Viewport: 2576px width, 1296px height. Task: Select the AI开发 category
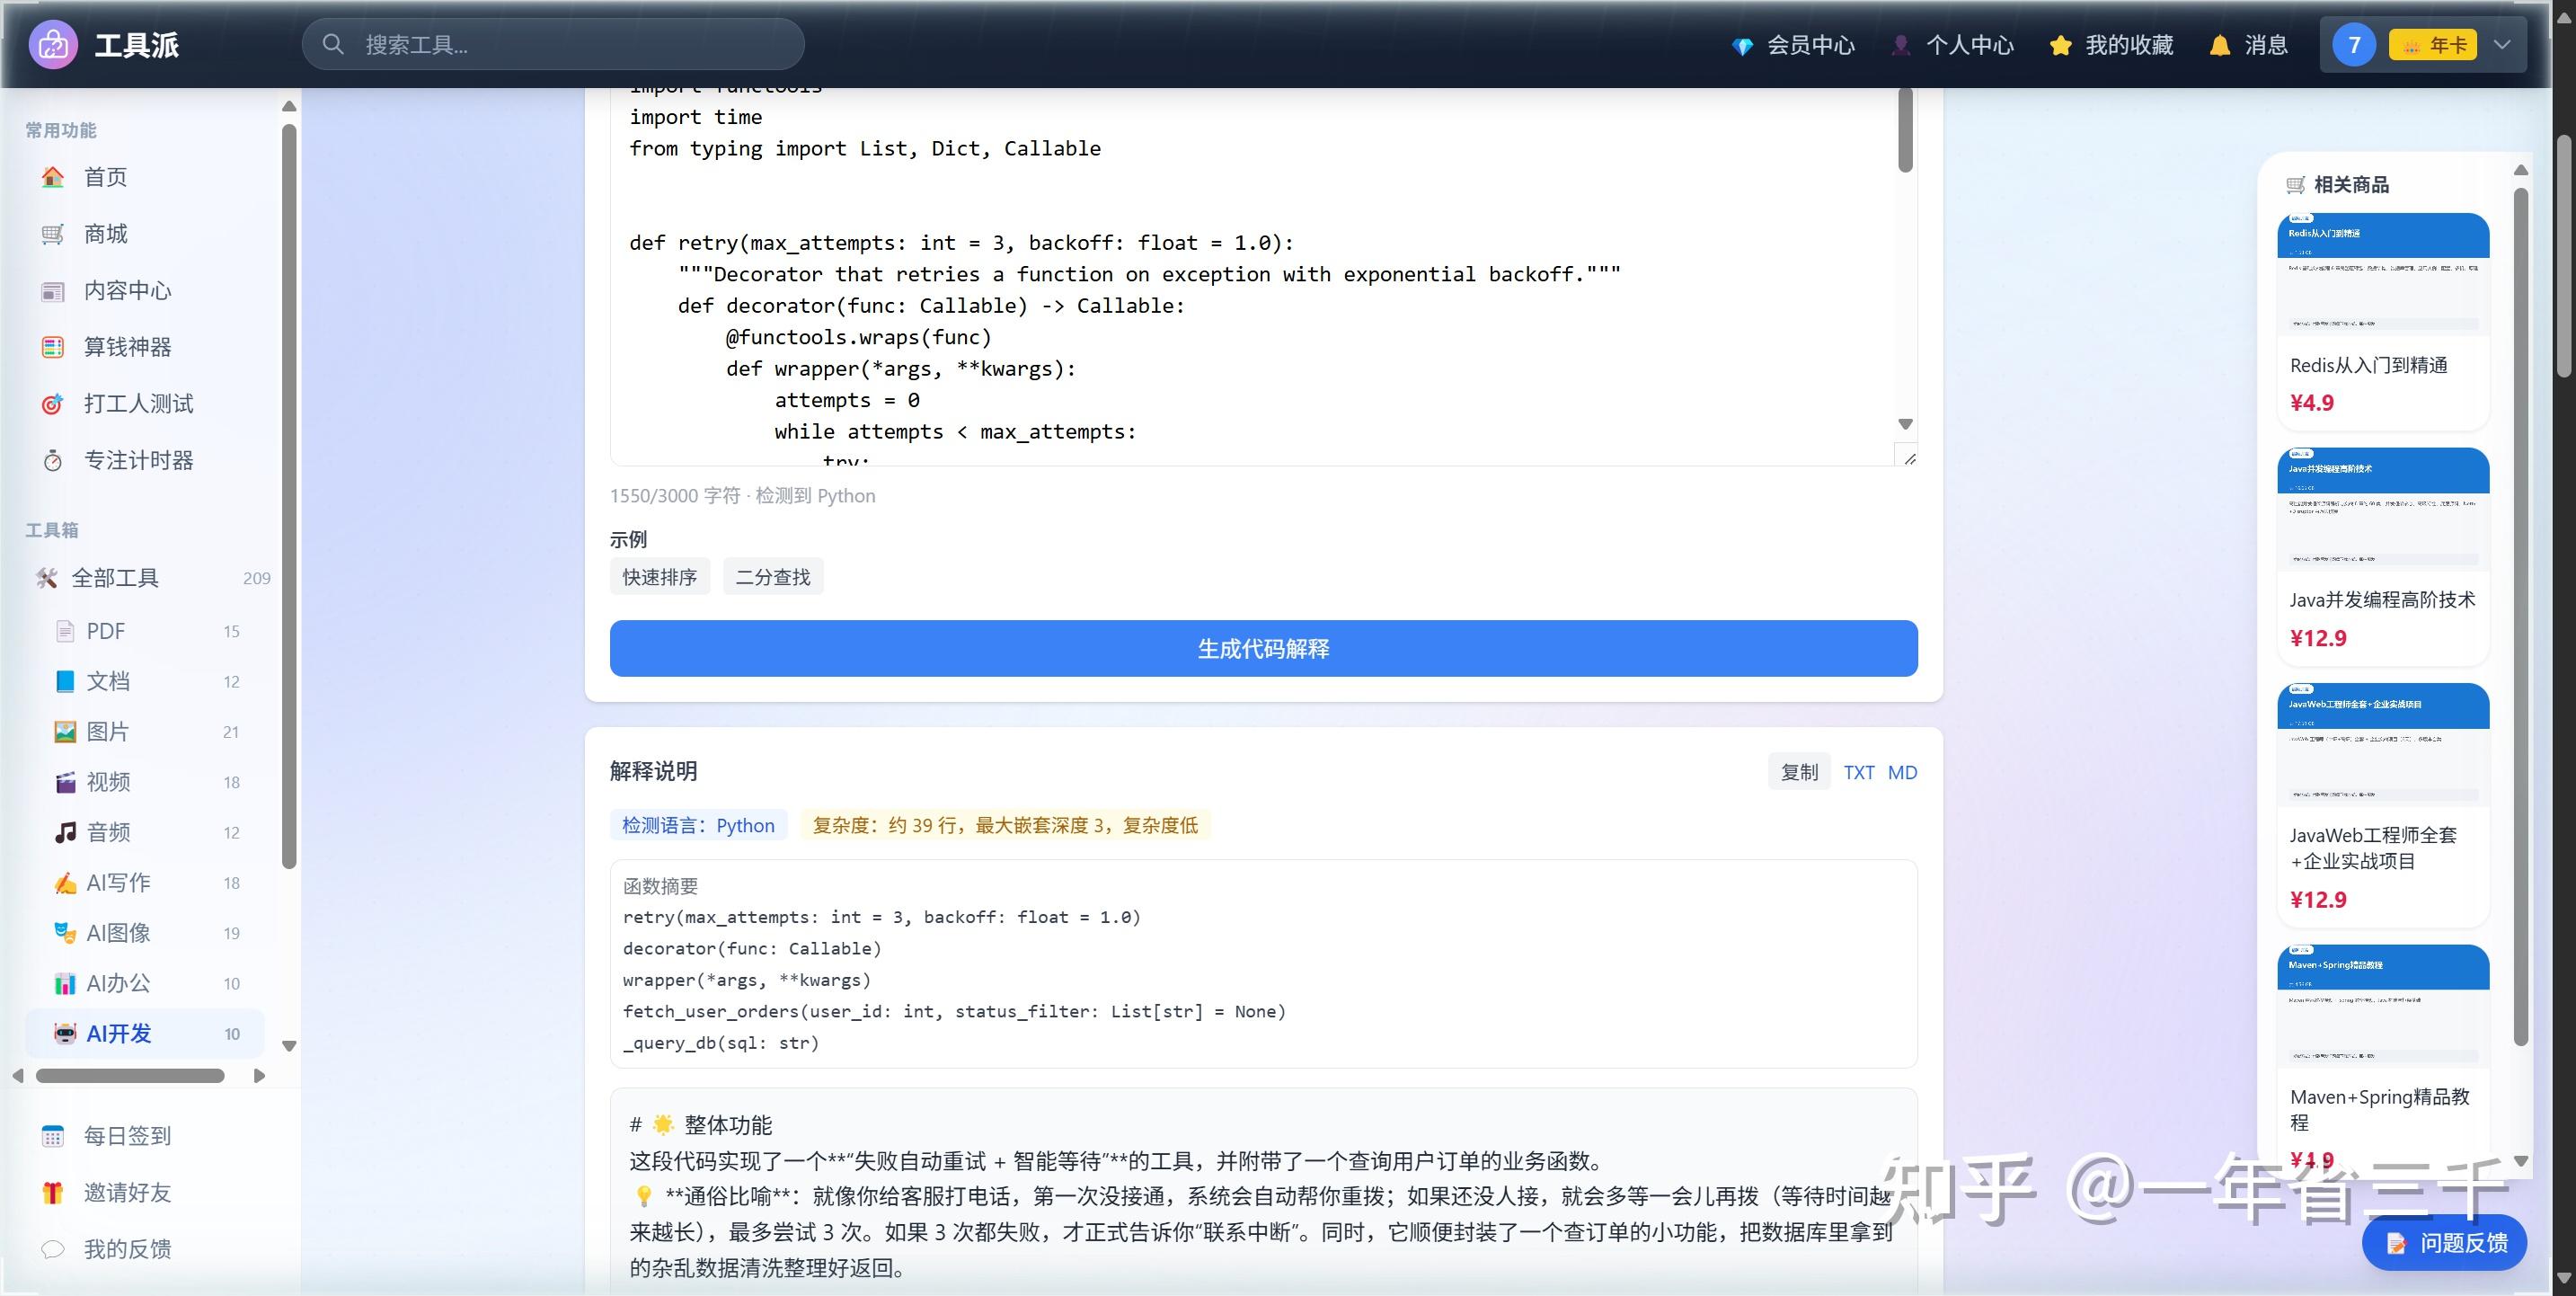pyautogui.click(x=145, y=1034)
